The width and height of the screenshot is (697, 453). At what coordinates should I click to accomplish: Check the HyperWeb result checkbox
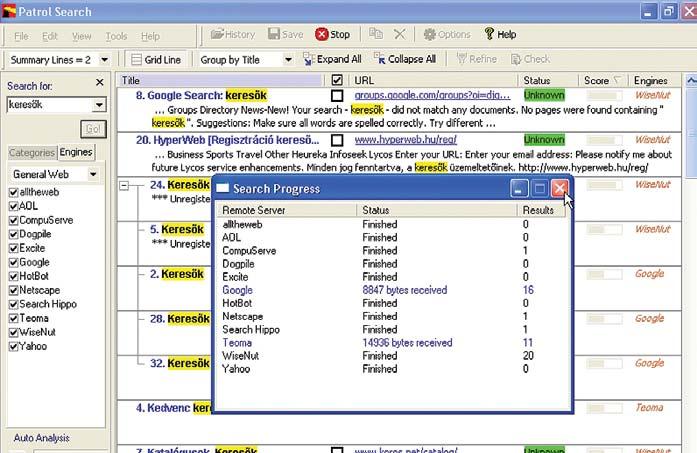point(337,140)
